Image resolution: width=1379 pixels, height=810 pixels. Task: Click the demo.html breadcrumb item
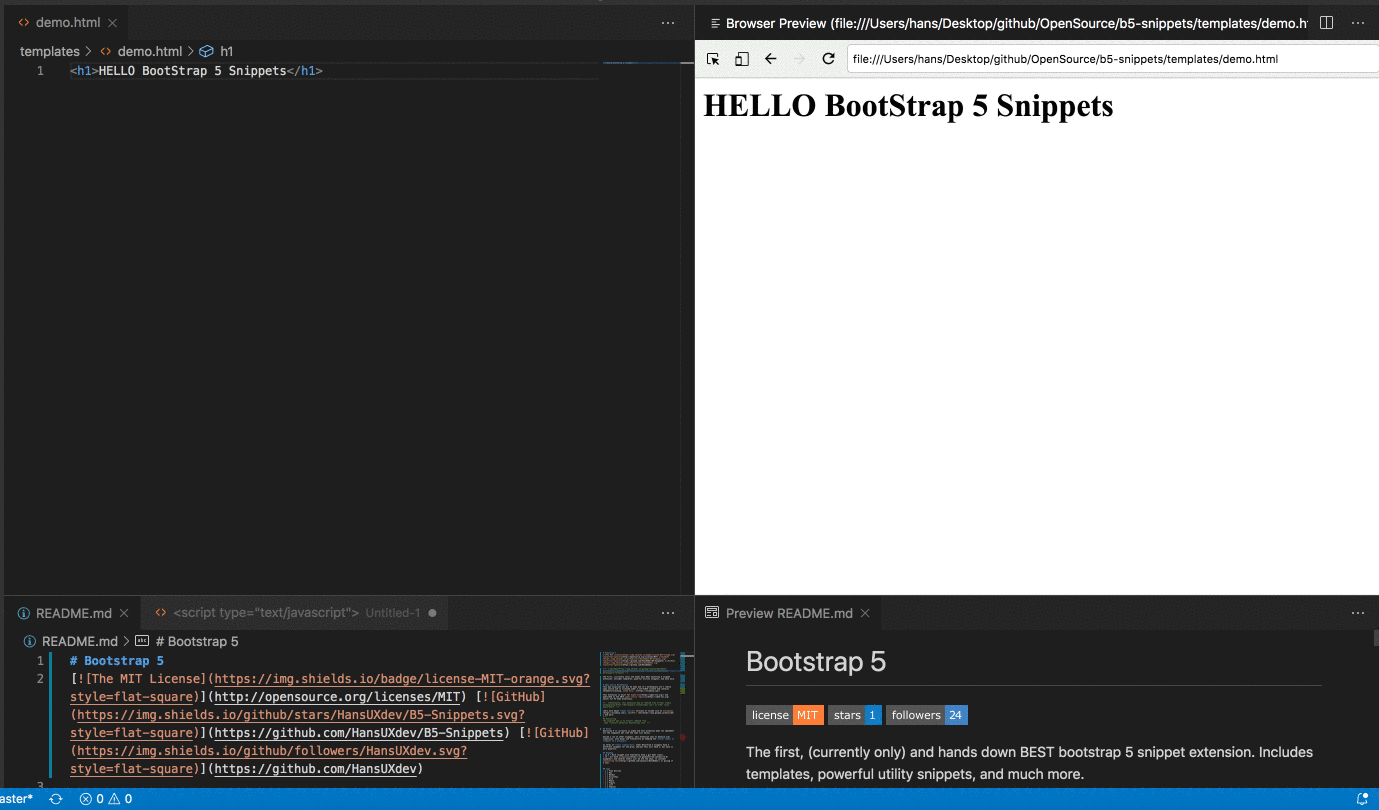click(x=150, y=51)
